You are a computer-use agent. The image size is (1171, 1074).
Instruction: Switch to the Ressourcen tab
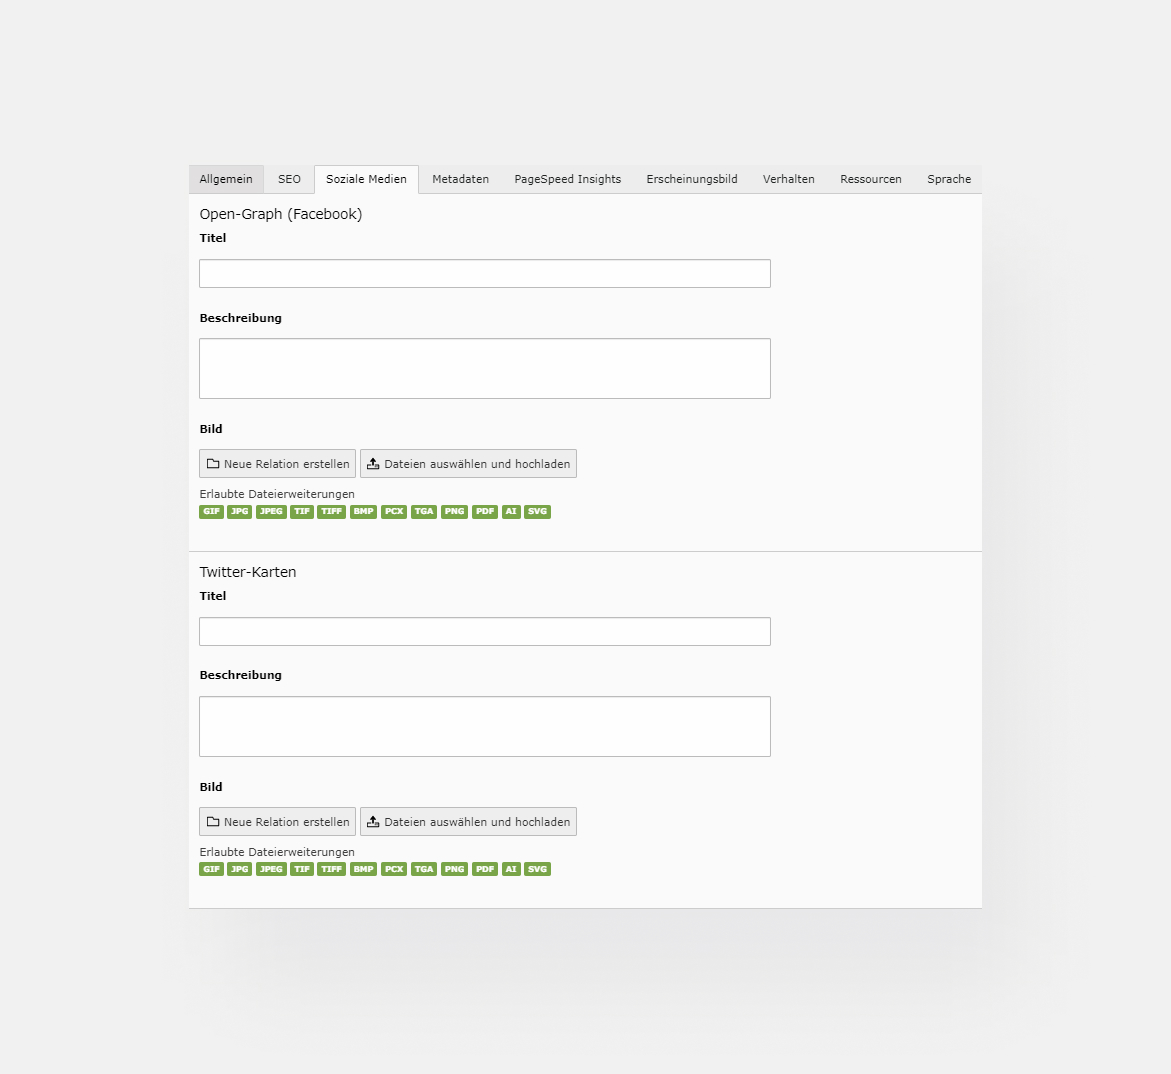coord(870,179)
